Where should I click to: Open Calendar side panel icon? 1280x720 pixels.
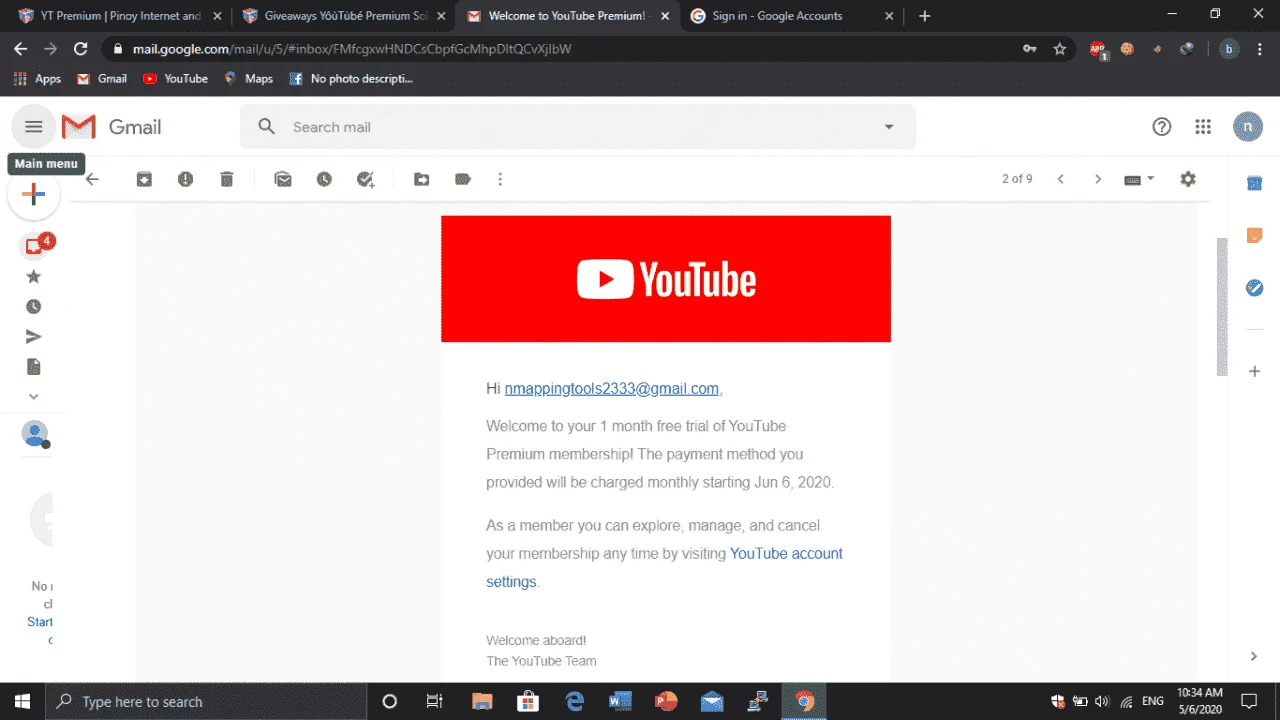click(1254, 183)
